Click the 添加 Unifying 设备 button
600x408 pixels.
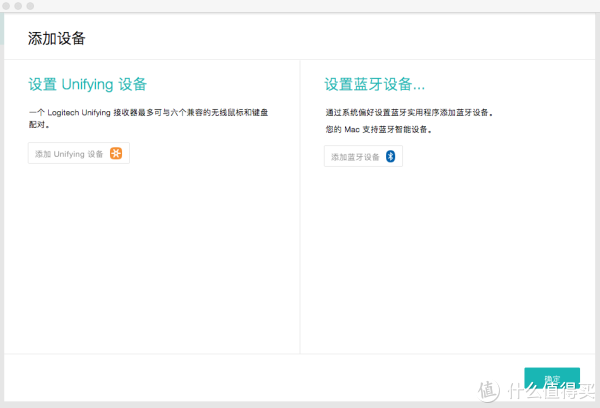point(79,153)
